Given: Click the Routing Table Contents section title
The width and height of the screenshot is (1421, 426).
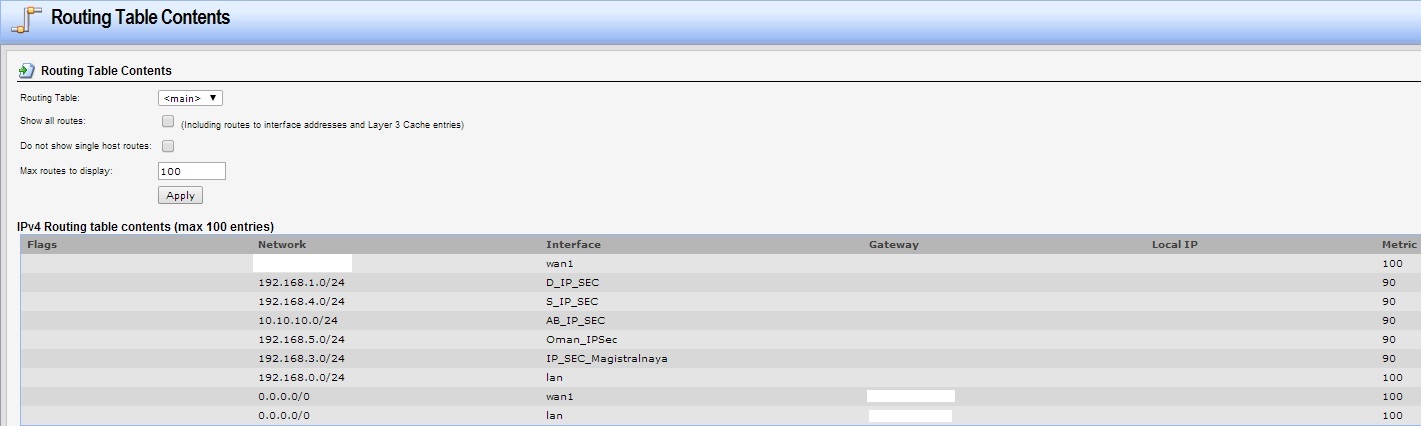Looking at the screenshot, I should pos(106,71).
